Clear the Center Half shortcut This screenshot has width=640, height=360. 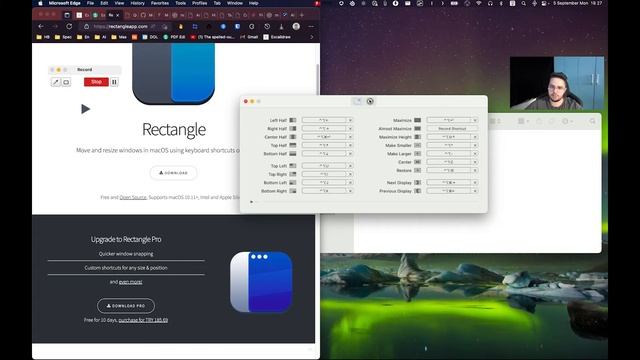pyautogui.click(x=350, y=137)
